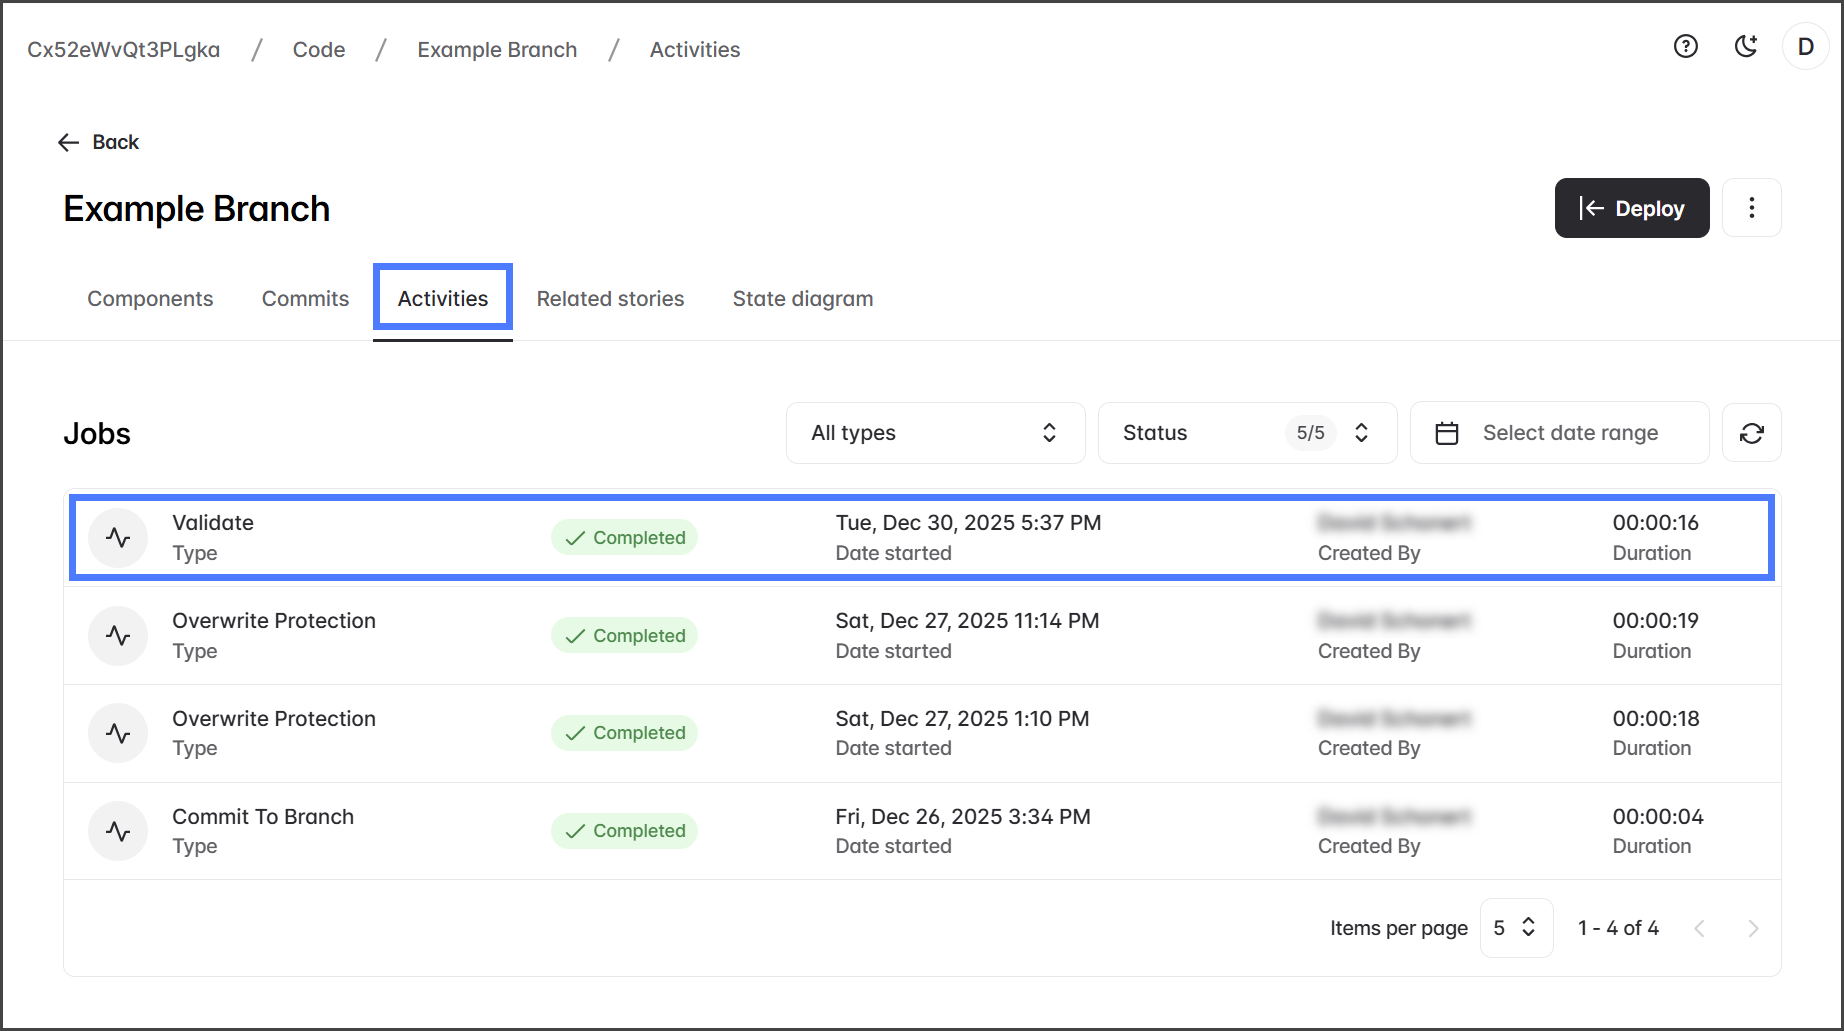Open the State diagram tab

pos(802,299)
